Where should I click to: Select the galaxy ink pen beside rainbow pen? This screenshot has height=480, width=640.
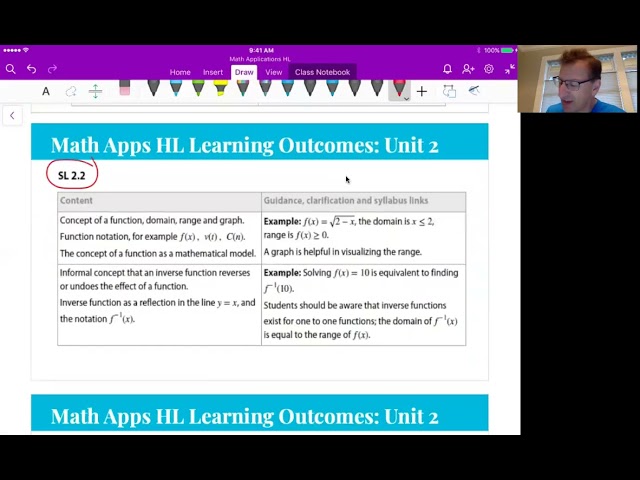[265, 88]
